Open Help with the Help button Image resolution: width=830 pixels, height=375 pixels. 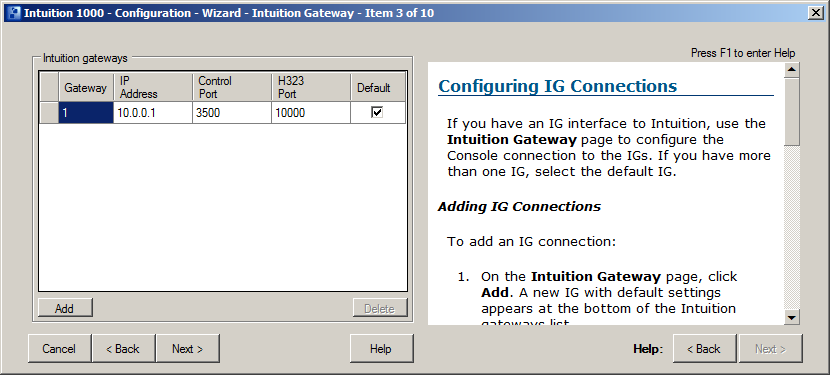point(381,349)
